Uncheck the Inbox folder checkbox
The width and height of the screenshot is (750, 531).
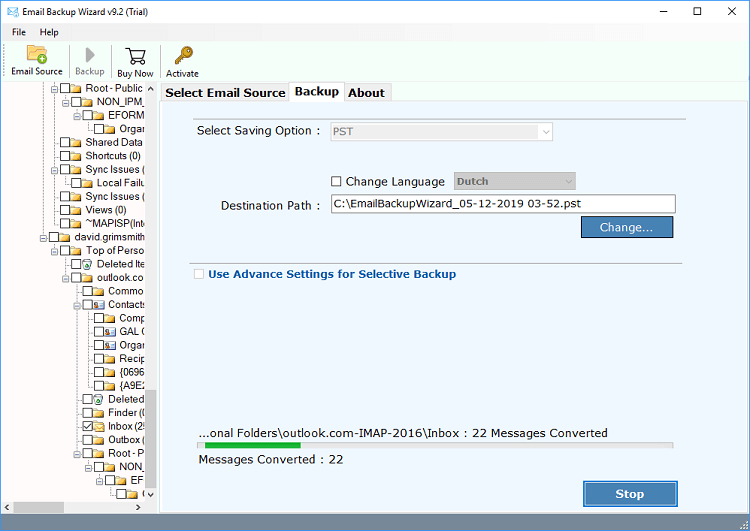88,426
